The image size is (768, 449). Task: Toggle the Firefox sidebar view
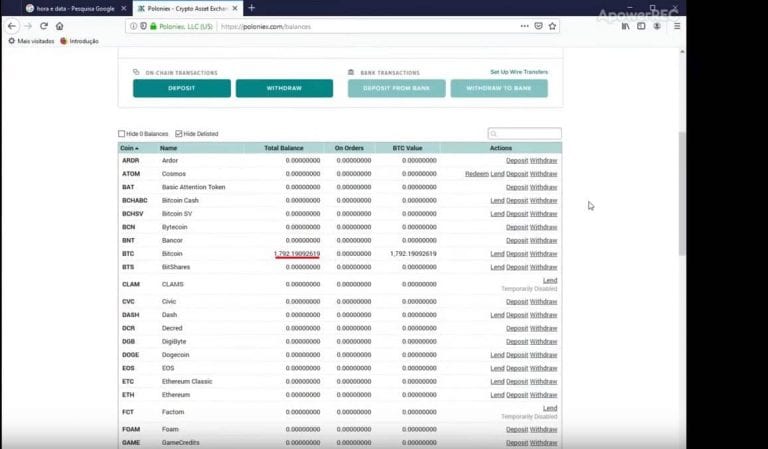641,26
